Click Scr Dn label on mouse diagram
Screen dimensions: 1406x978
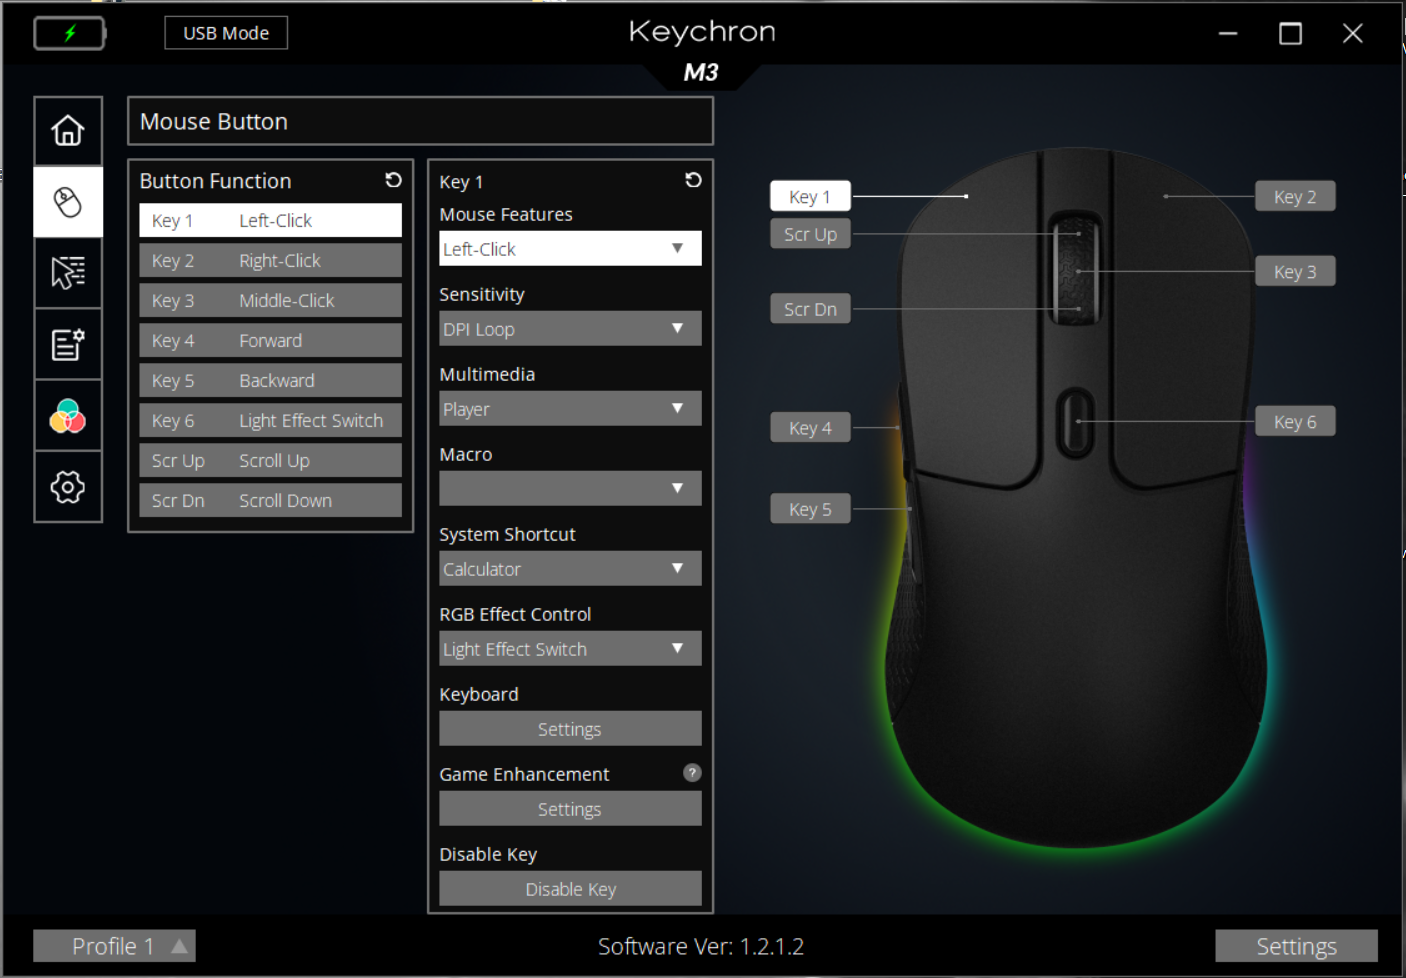(x=810, y=309)
